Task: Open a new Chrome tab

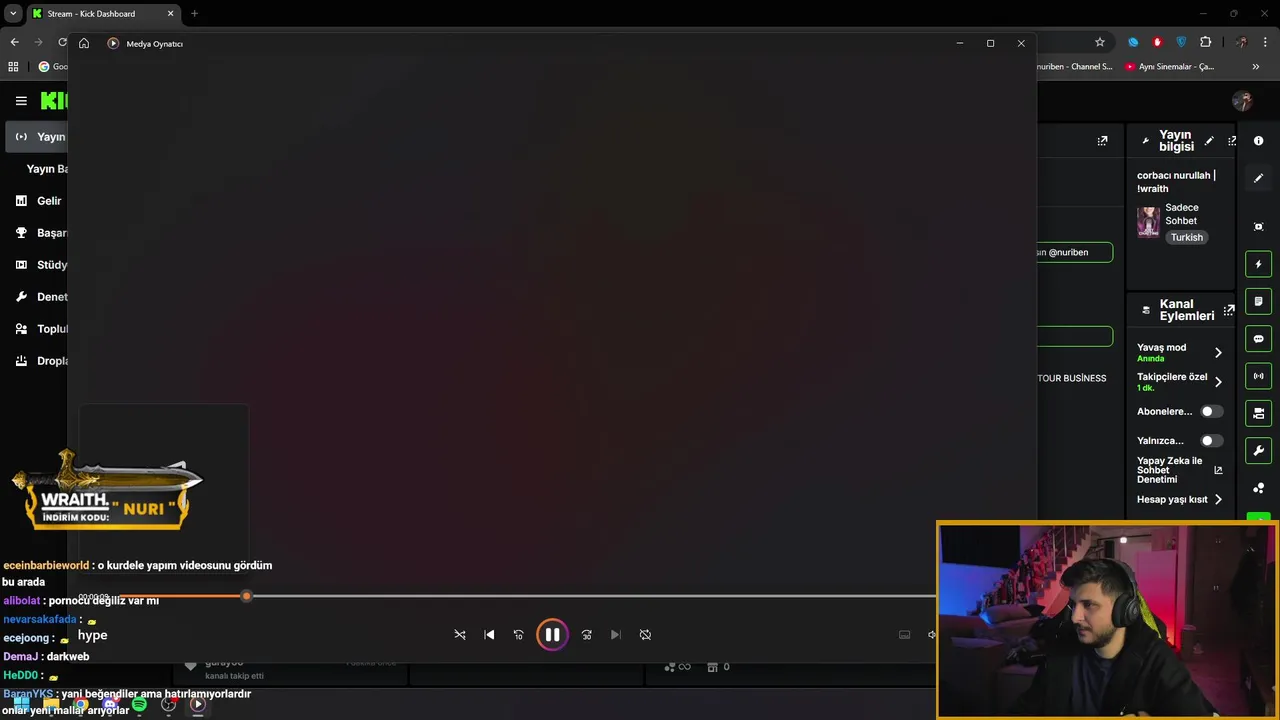Action: [x=194, y=14]
